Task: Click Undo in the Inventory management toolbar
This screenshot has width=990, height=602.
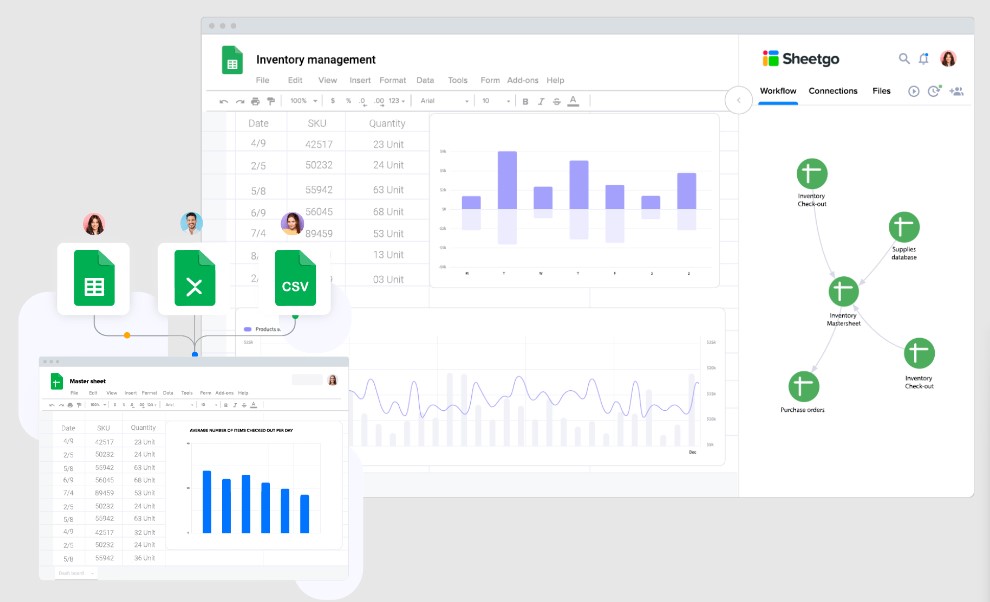Action: pyautogui.click(x=224, y=101)
